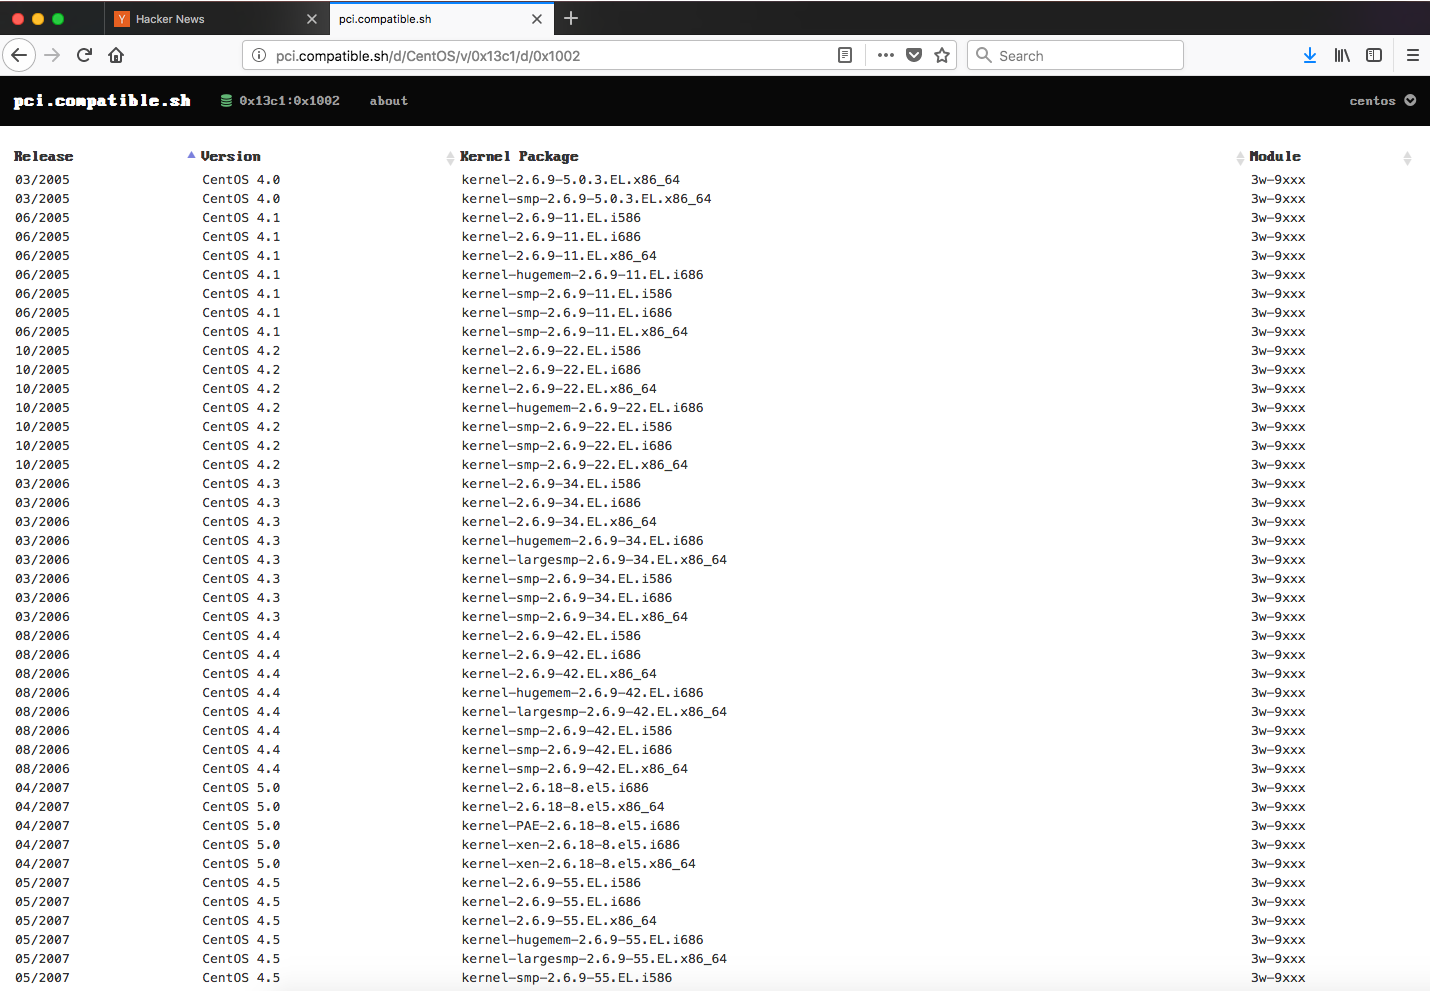Open the Library menu icon
Viewport: 1430px width, 991px height.
point(1342,55)
